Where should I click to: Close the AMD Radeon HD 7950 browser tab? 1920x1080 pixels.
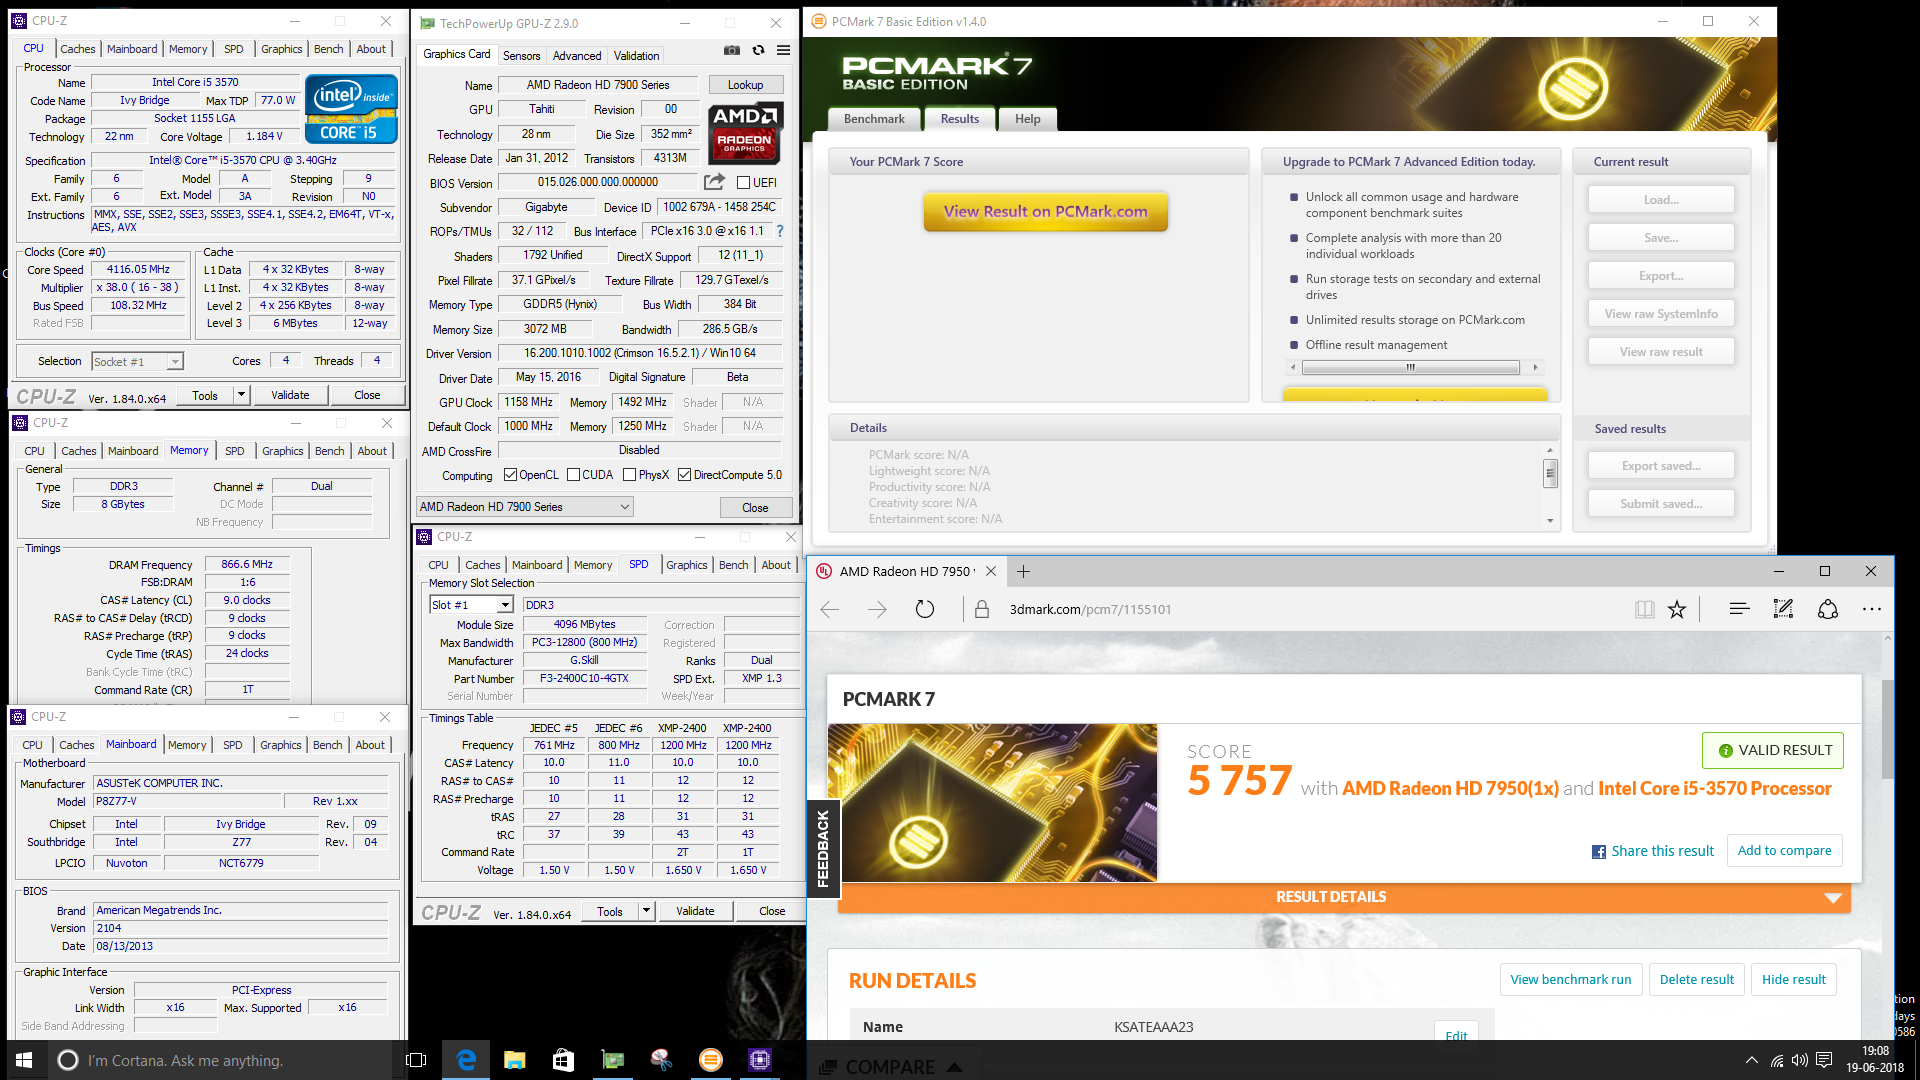click(x=991, y=572)
